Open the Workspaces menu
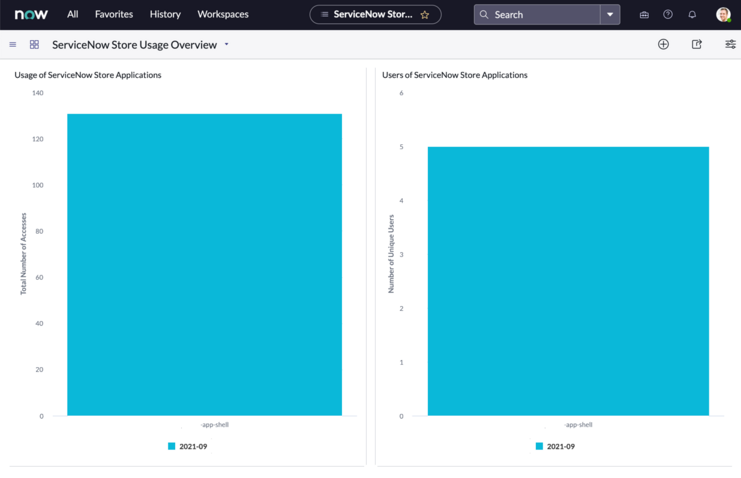741x478 pixels. tap(223, 14)
